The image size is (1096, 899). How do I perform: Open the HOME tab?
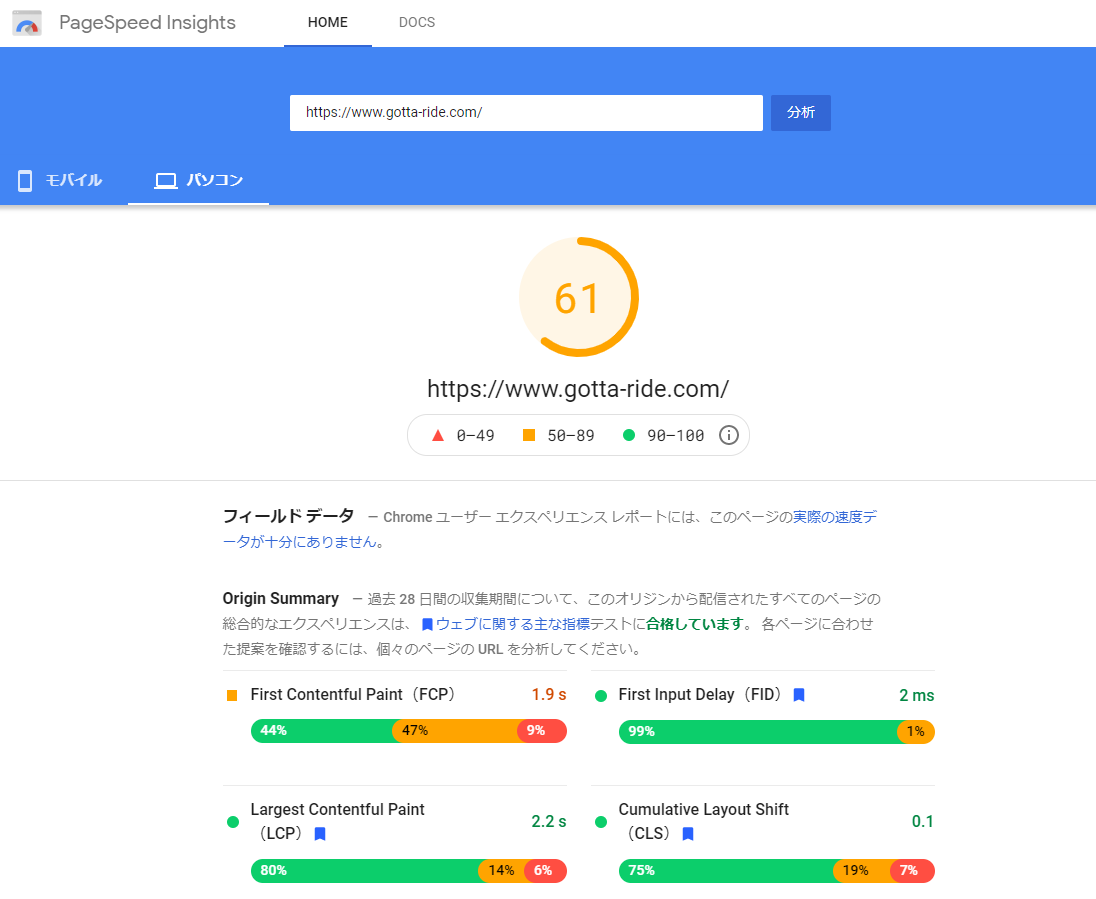(x=328, y=22)
